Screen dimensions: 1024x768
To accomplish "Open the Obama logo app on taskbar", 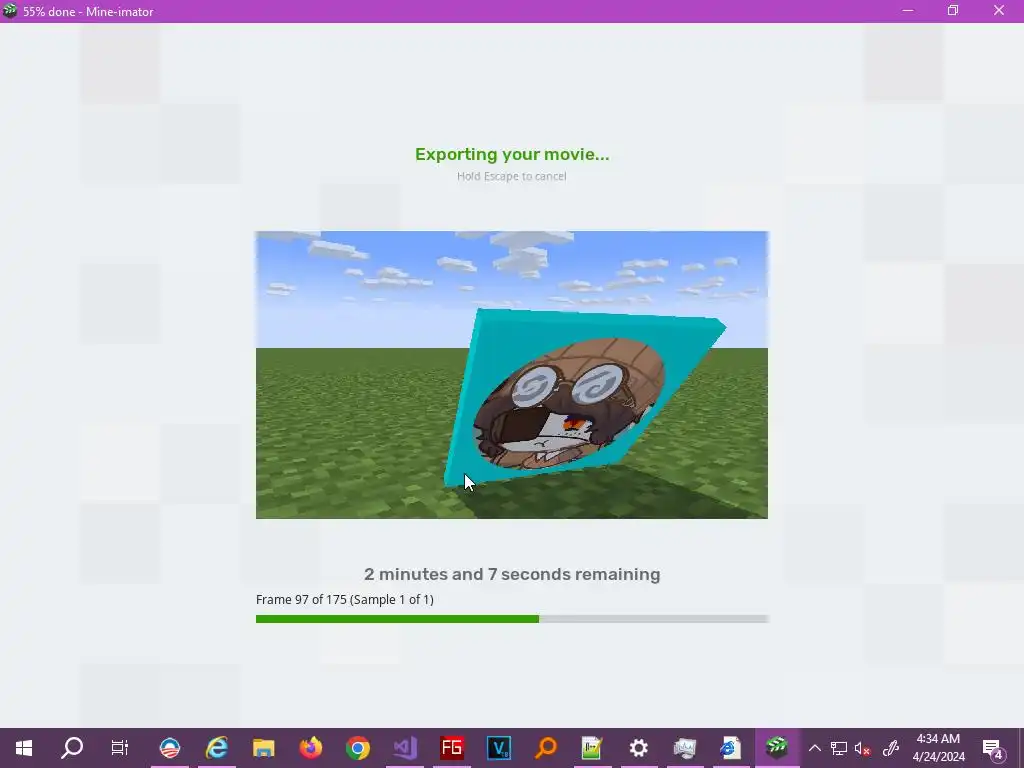I will click(x=170, y=748).
